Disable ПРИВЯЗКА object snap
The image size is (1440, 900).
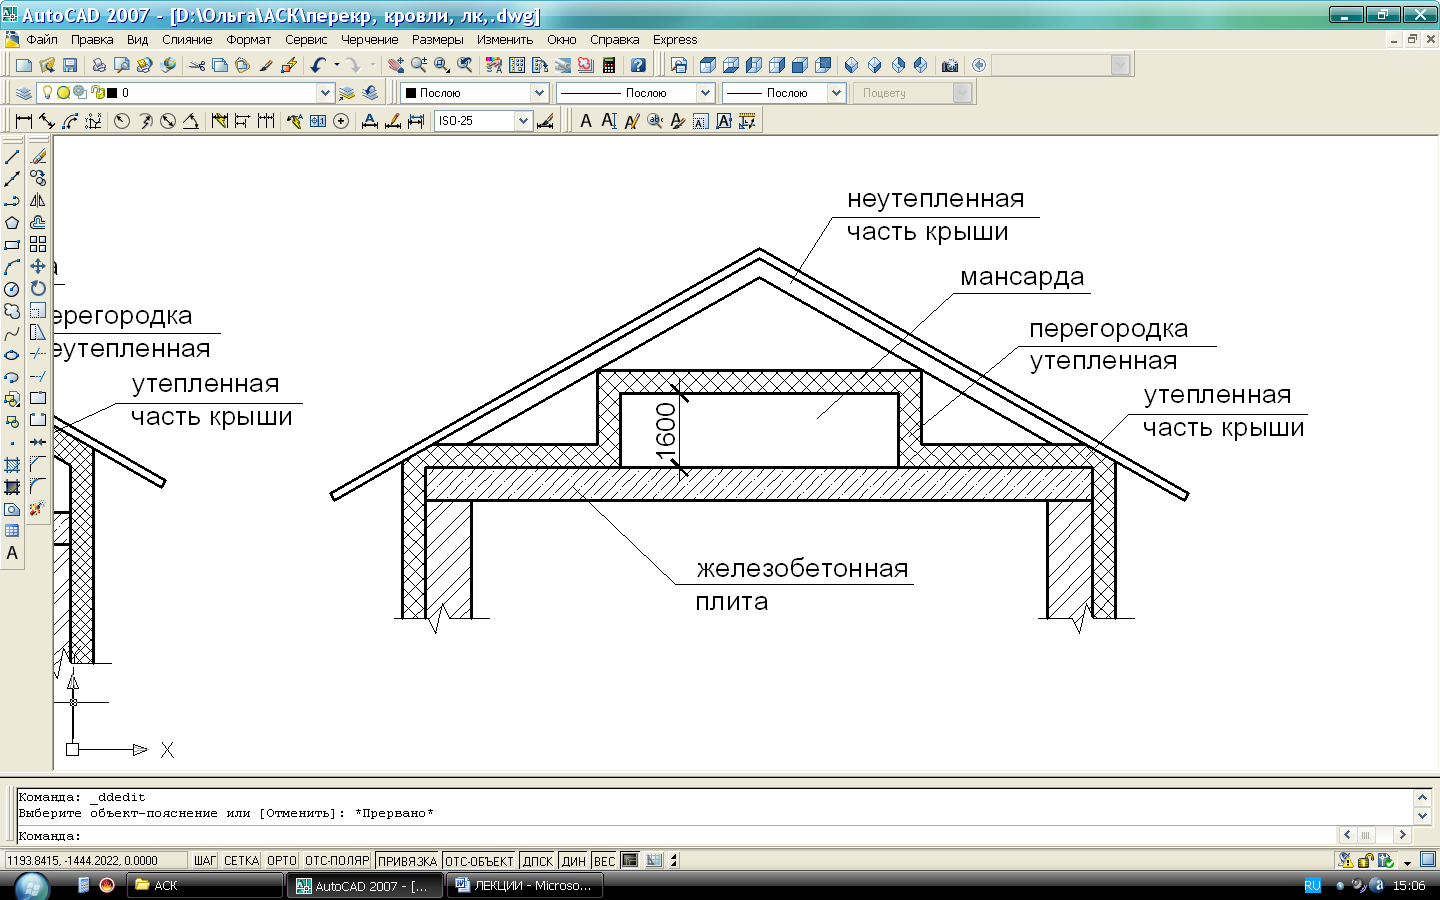(x=407, y=861)
